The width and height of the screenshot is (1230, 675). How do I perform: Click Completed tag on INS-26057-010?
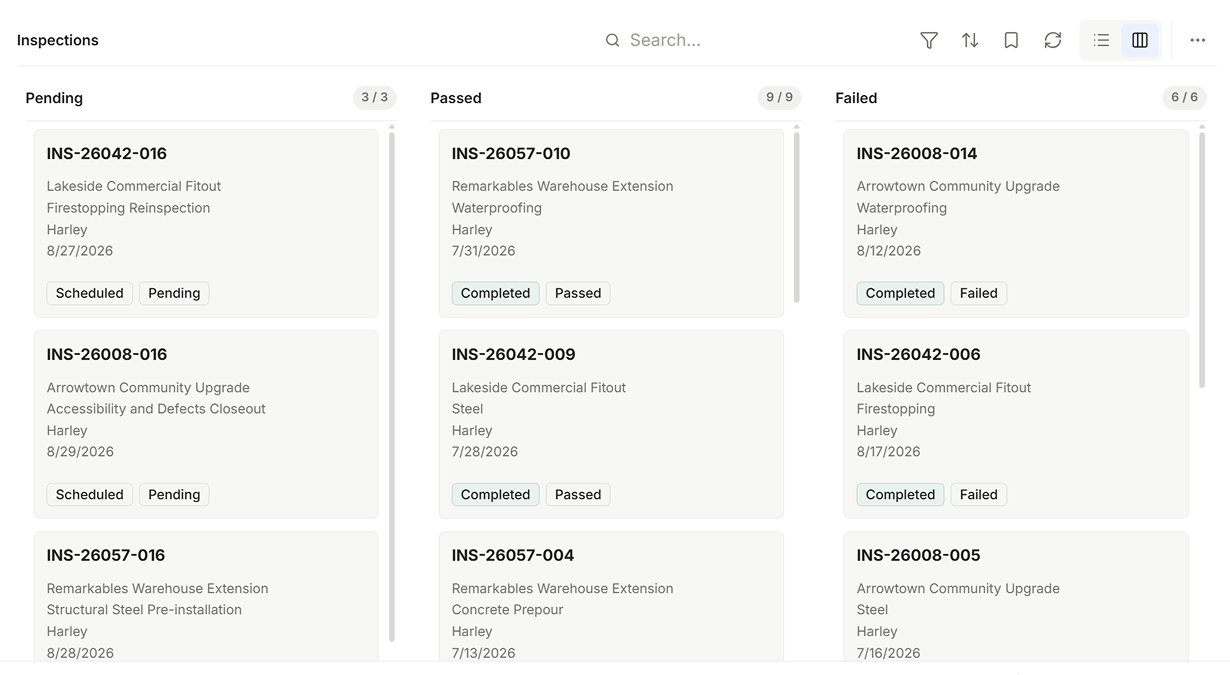[496, 293]
